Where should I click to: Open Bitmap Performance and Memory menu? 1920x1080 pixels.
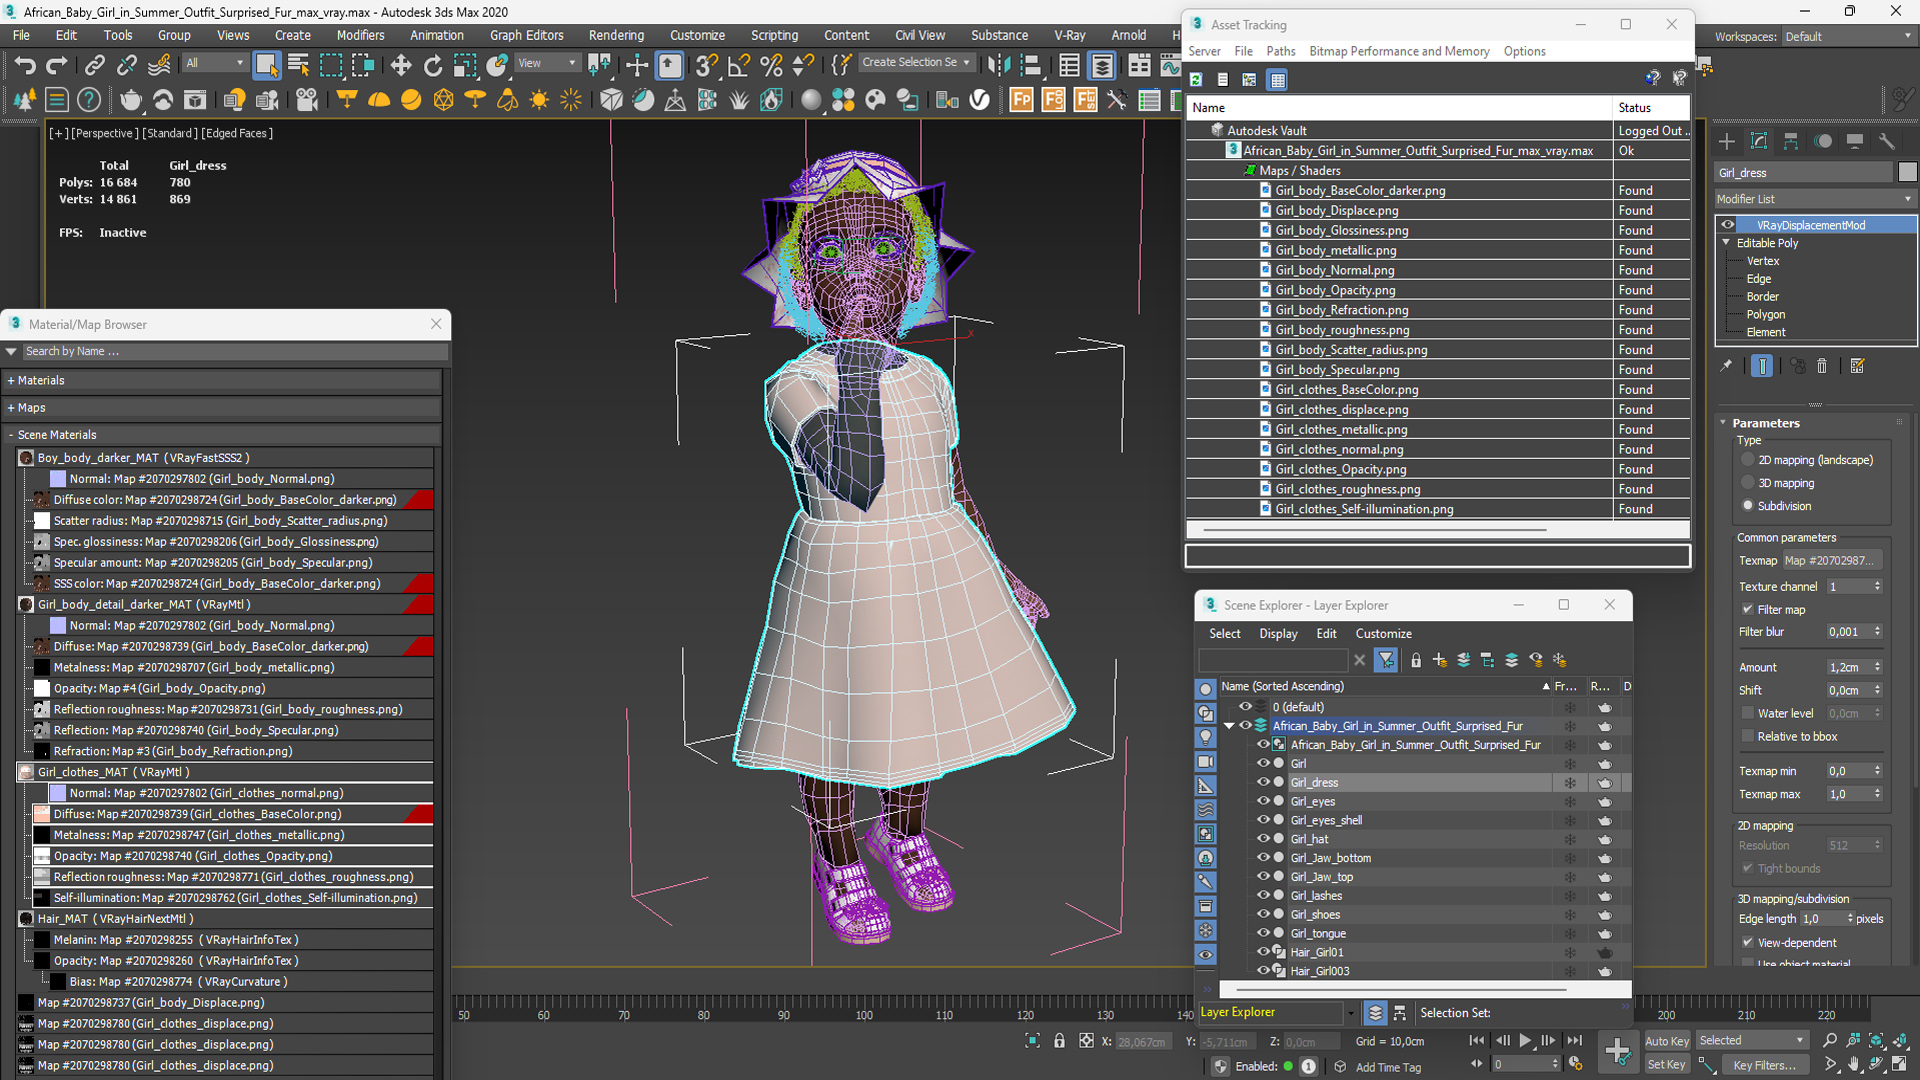coord(1399,51)
